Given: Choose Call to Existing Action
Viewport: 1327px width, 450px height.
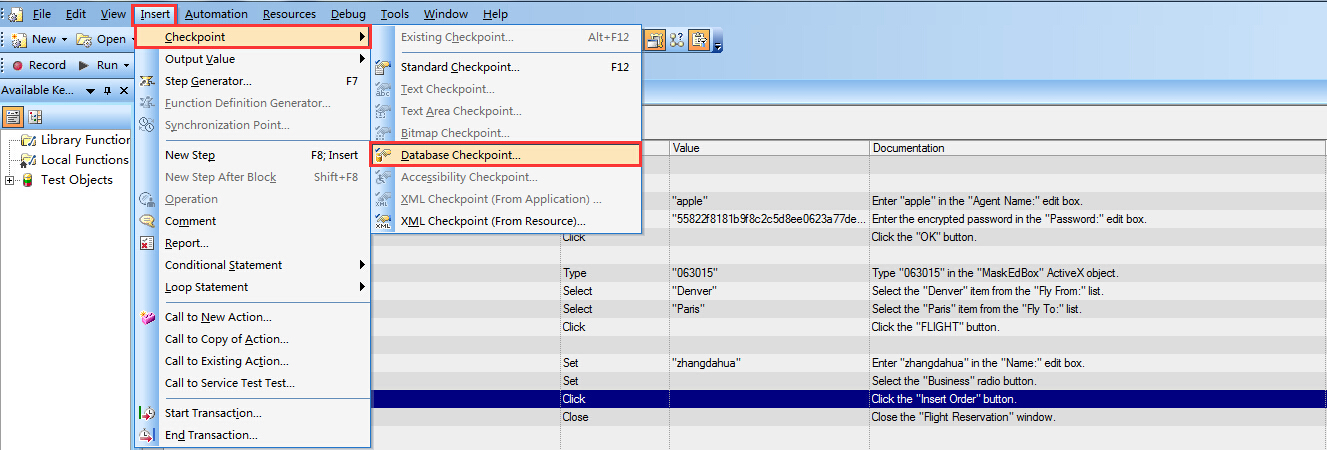Looking at the screenshot, I should click(253, 361).
